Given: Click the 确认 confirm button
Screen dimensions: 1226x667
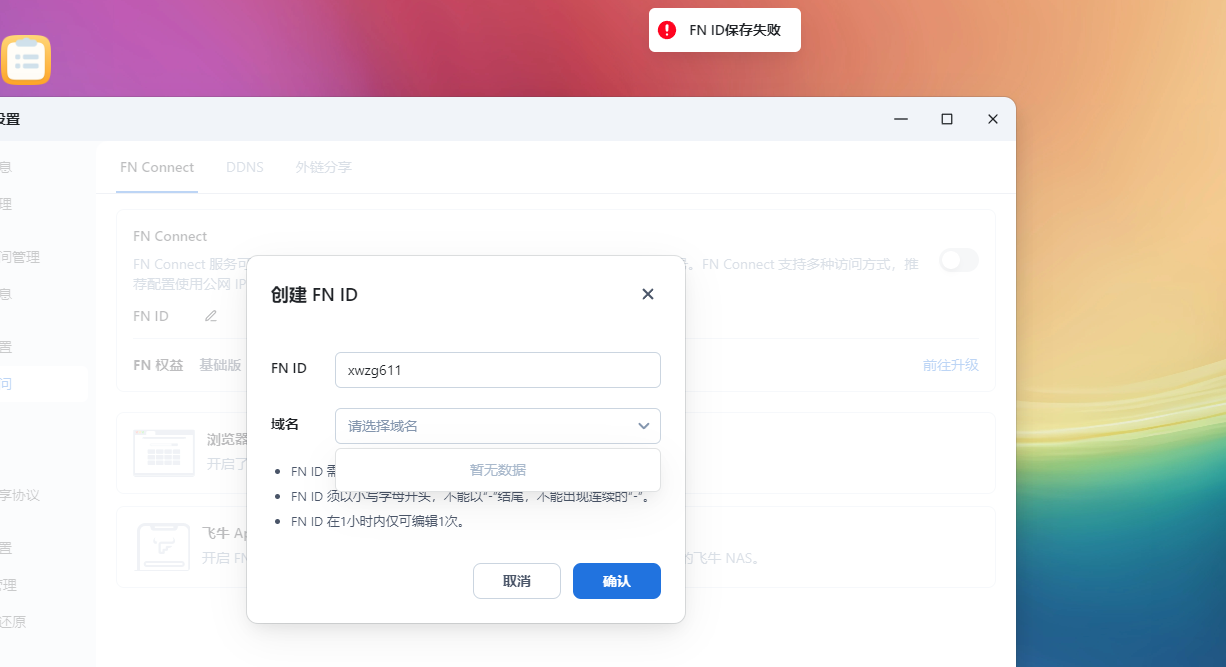Looking at the screenshot, I should coord(616,581).
